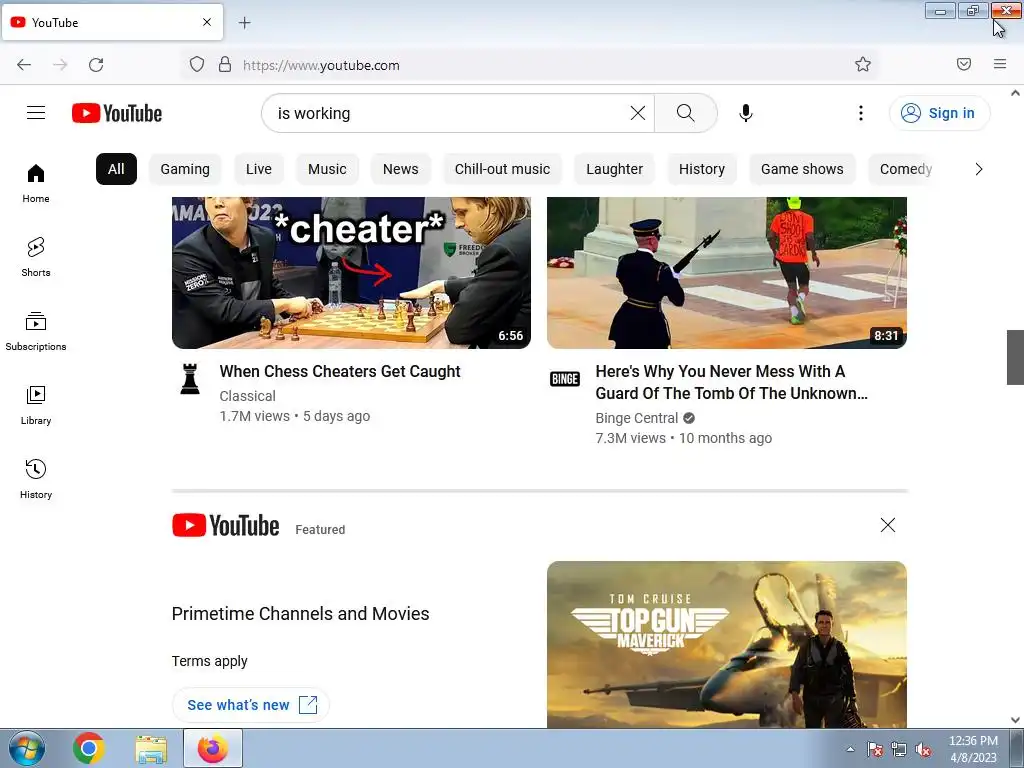Viewport: 1024px width, 768px height.
Task: Launch Chrome from the taskbar
Action: click(x=88, y=748)
